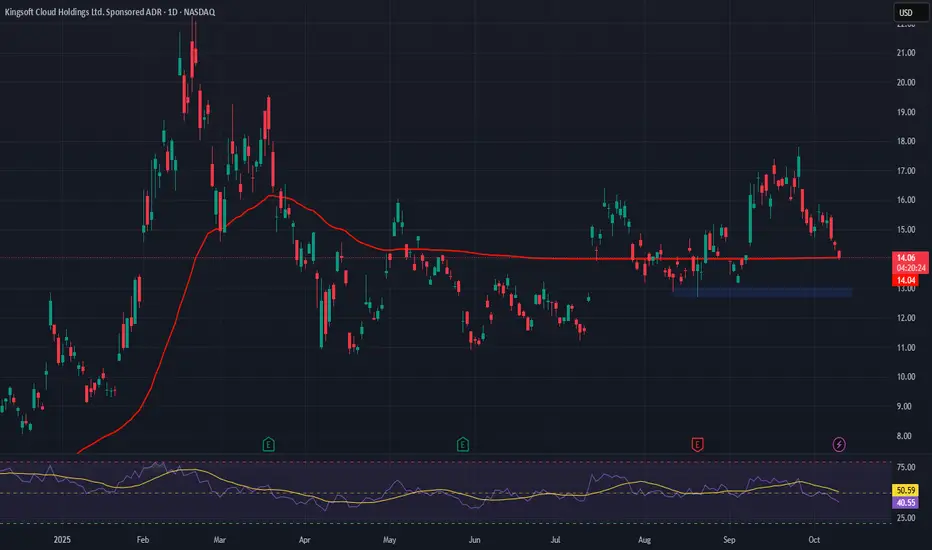Select the red 14.04 moving average label

[906, 280]
